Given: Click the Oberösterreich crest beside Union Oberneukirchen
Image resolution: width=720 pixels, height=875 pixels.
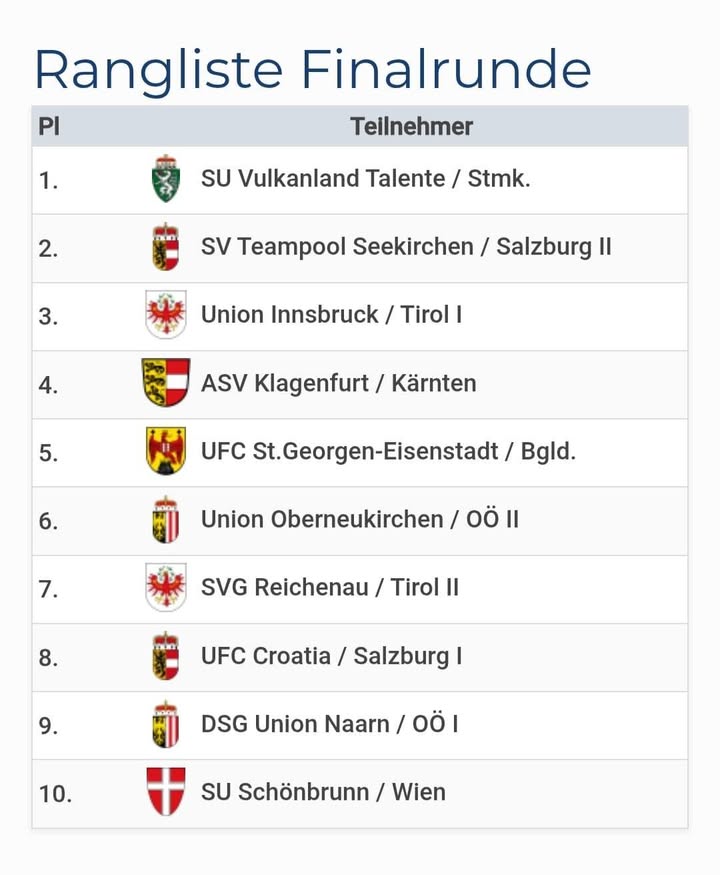Looking at the screenshot, I should [165, 520].
